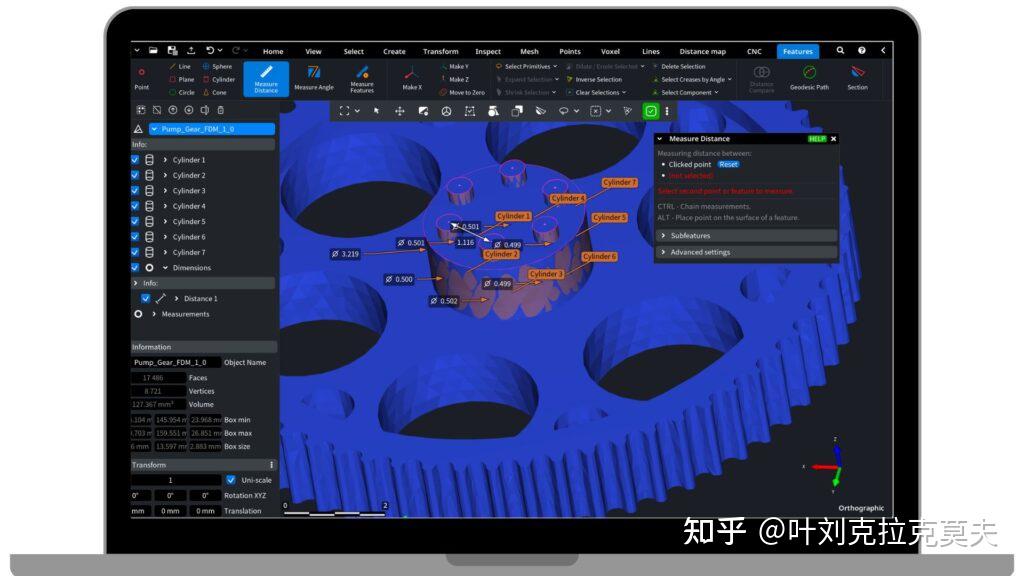The height and width of the screenshot is (576, 1024).
Task: Click the Sphere feature button in ribbon
Action: pyautogui.click(x=217, y=67)
